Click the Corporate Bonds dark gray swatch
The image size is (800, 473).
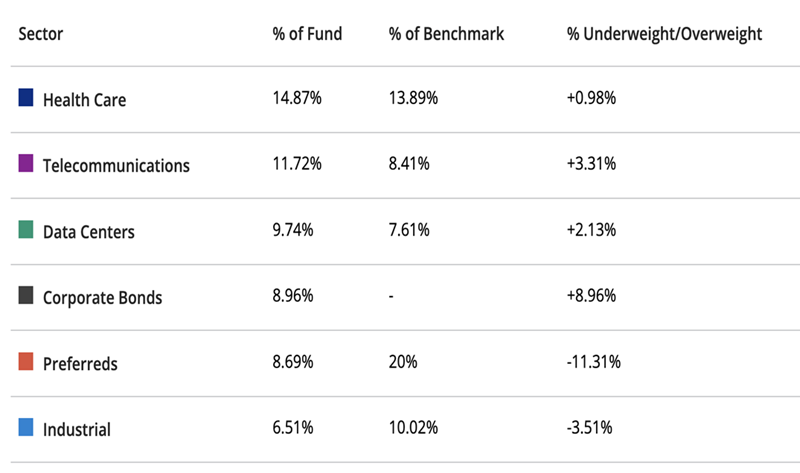coord(26,296)
